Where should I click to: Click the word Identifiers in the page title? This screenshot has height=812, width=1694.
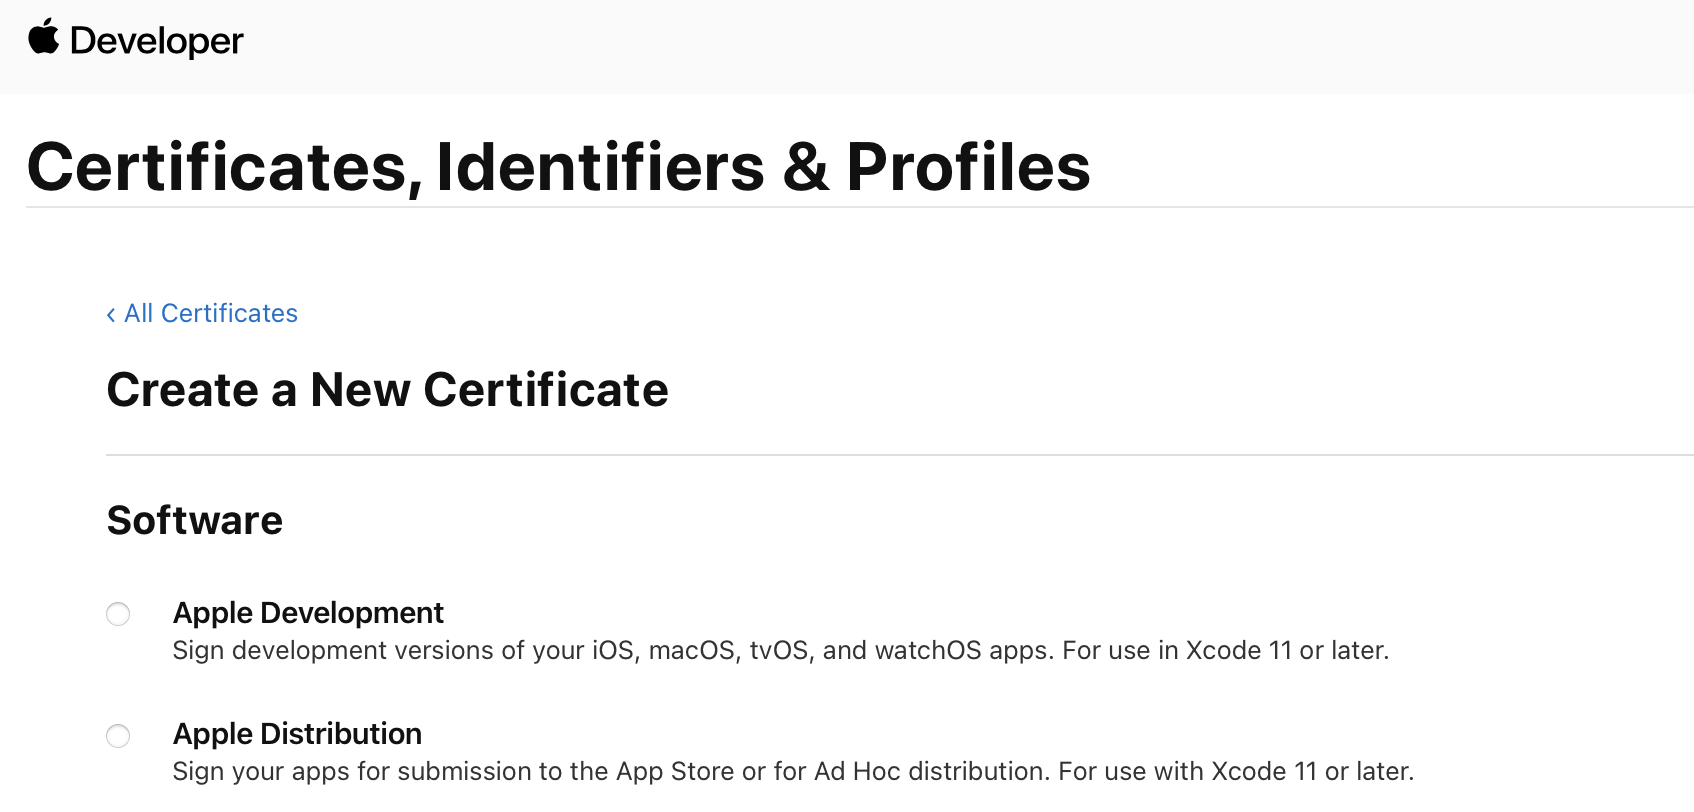[x=600, y=167]
